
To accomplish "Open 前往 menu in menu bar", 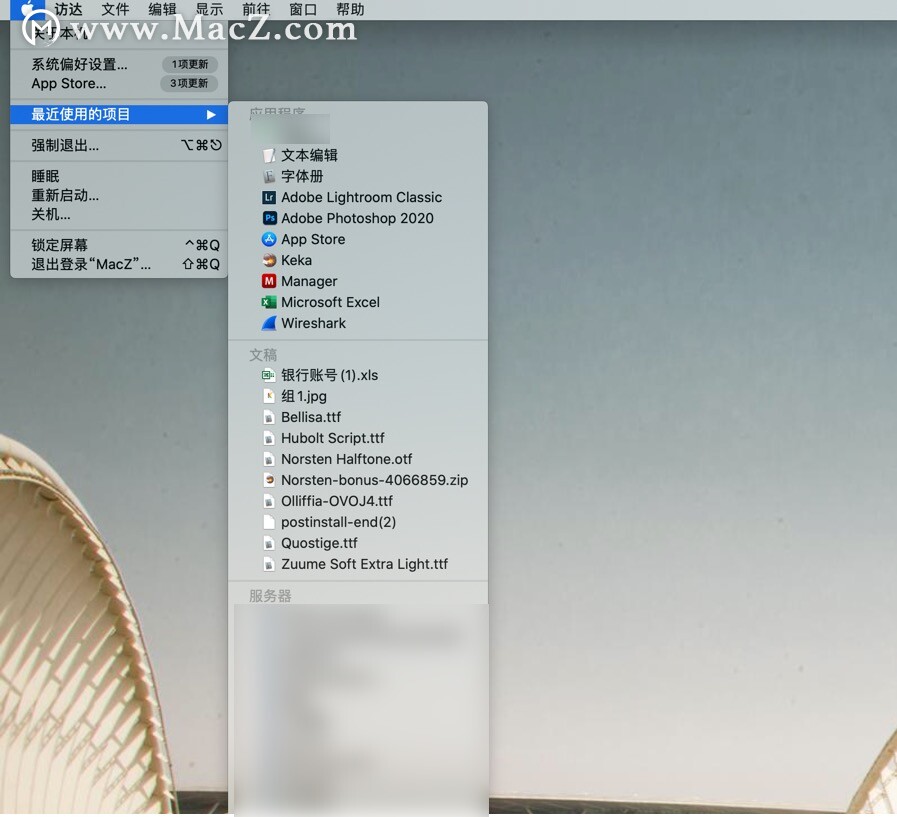I will click(x=256, y=9).
